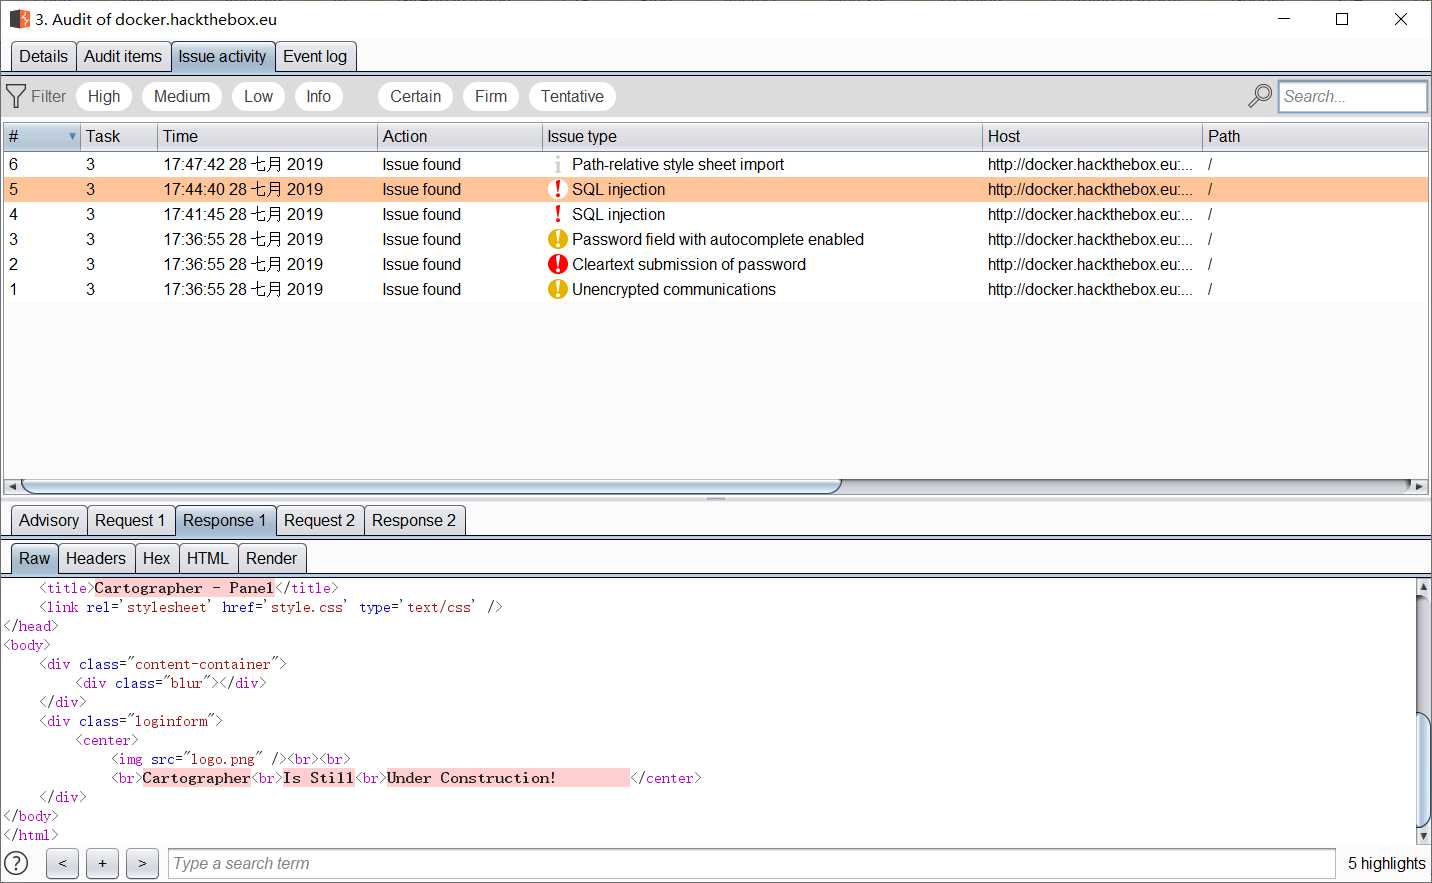Open the Response 2 tab
Image resolution: width=1432 pixels, height=883 pixels.
pyautogui.click(x=414, y=520)
